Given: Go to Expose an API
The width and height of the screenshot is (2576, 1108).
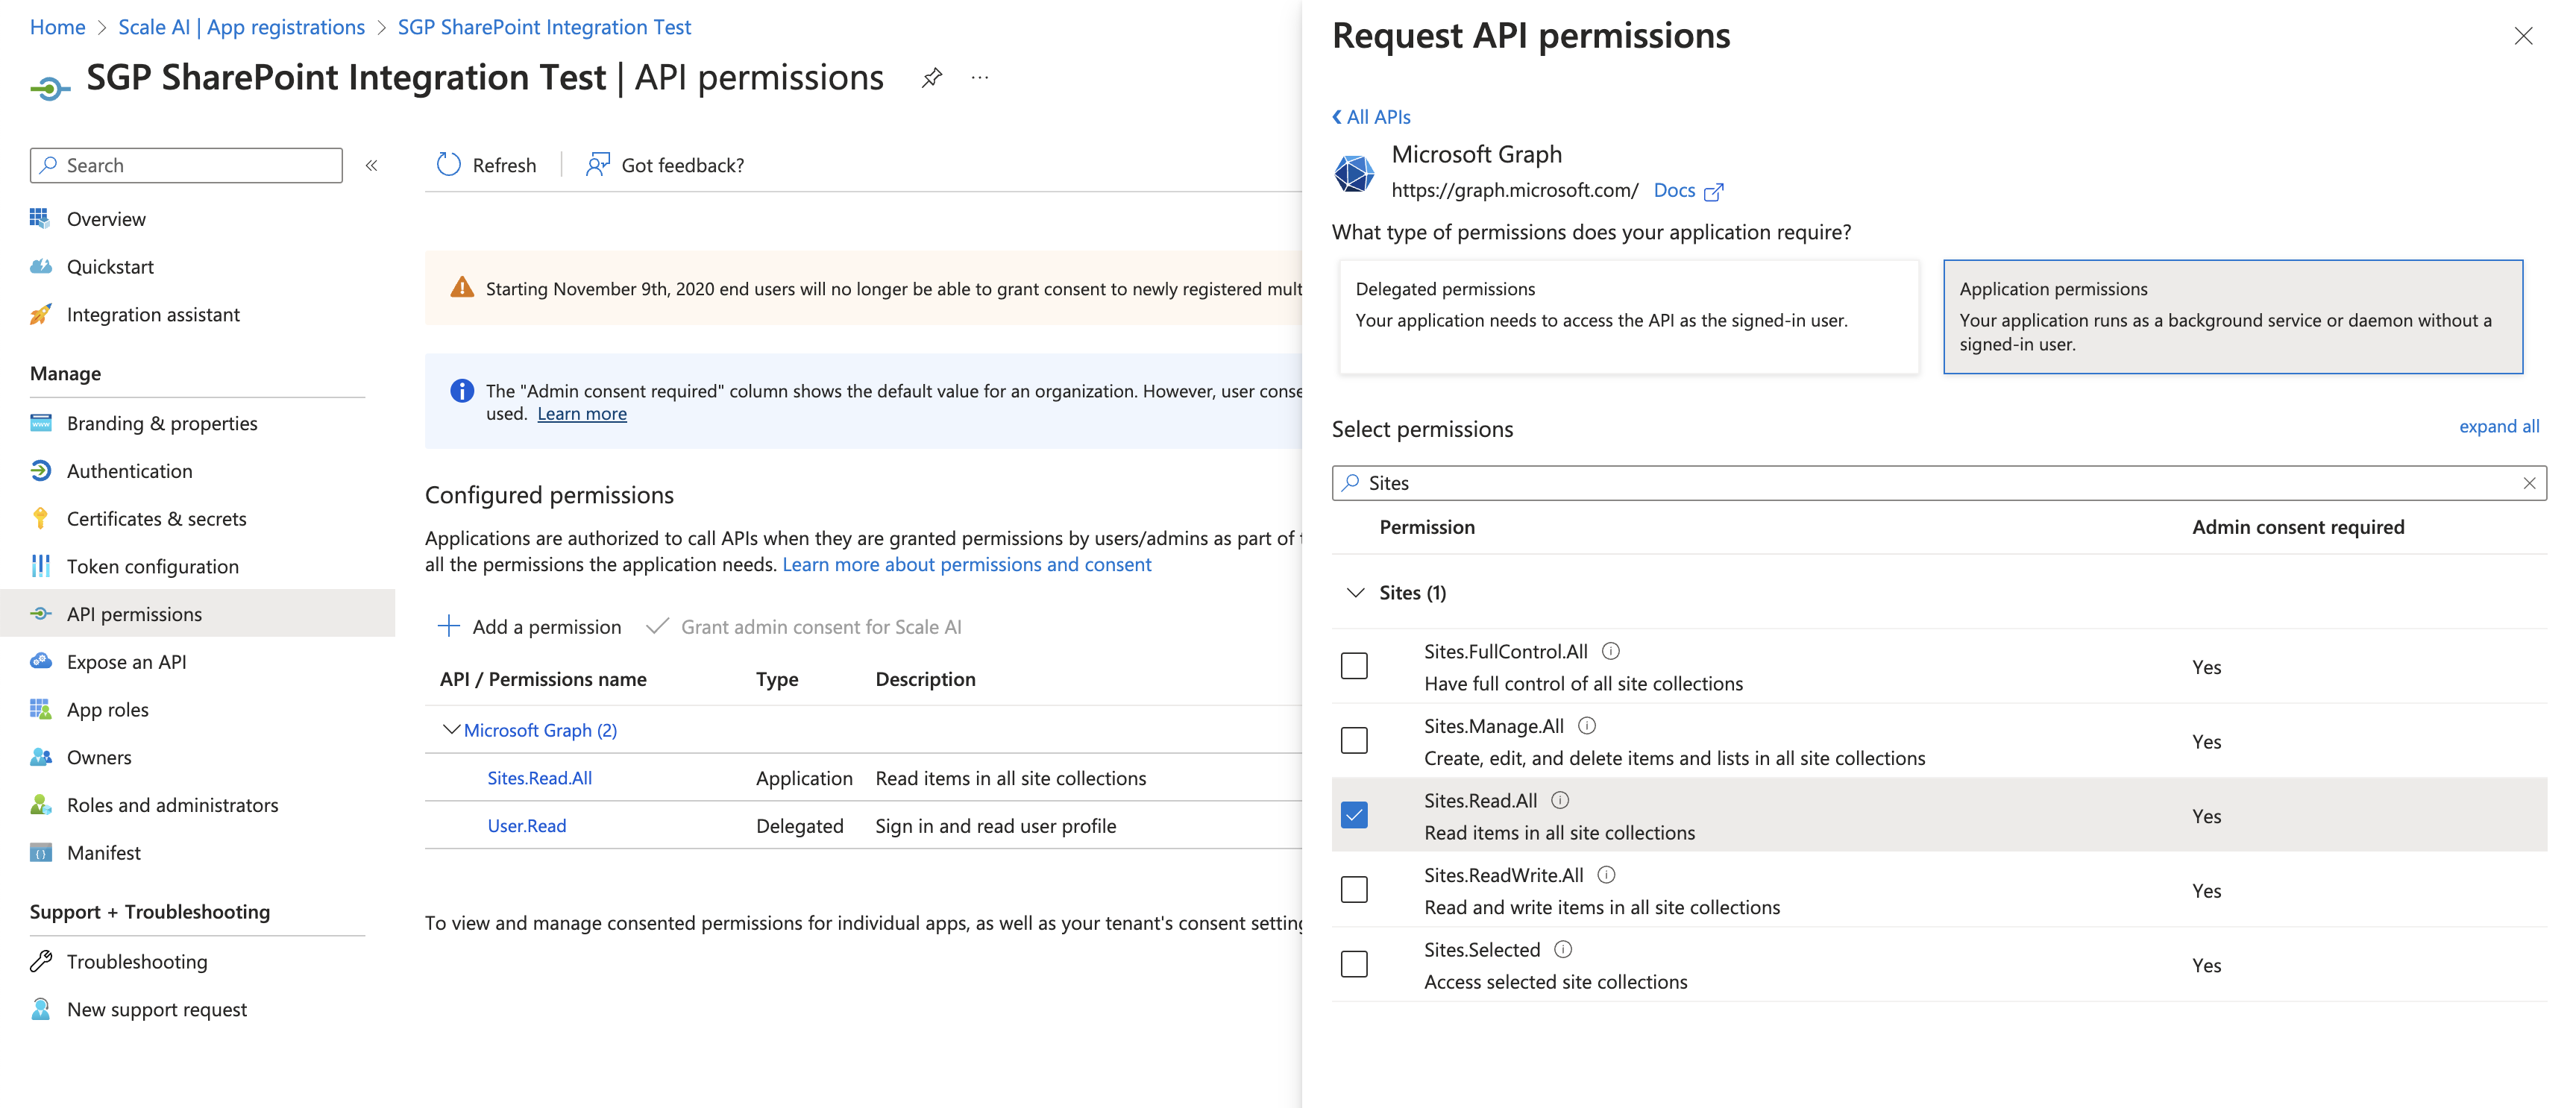Looking at the screenshot, I should (x=126, y=661).
